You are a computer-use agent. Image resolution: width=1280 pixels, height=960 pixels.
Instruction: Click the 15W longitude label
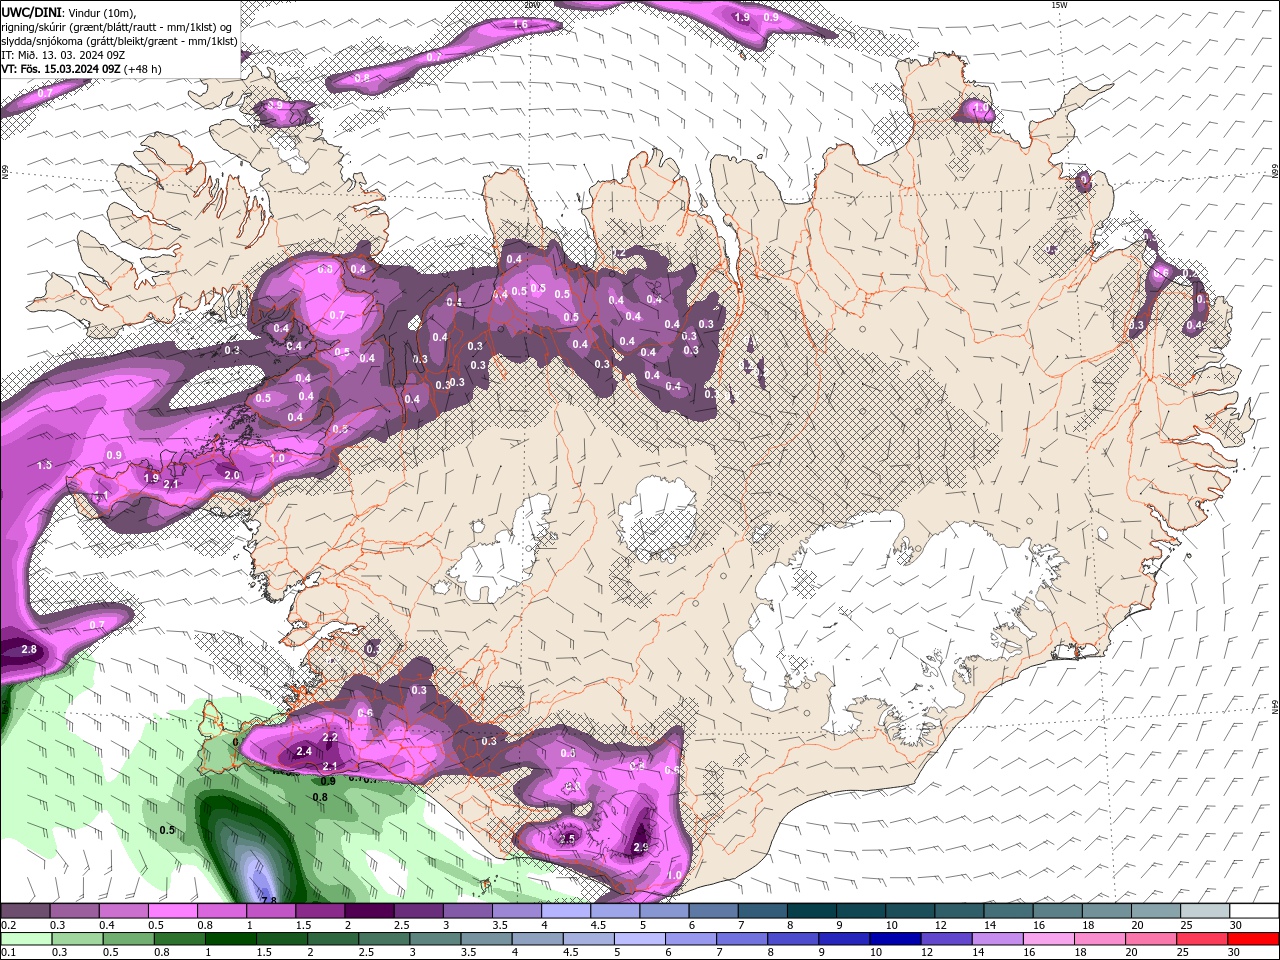tap(1061, 5)
